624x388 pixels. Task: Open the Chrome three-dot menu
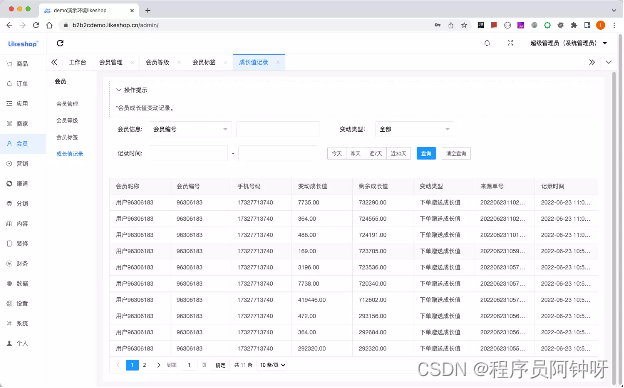point(614,25)
